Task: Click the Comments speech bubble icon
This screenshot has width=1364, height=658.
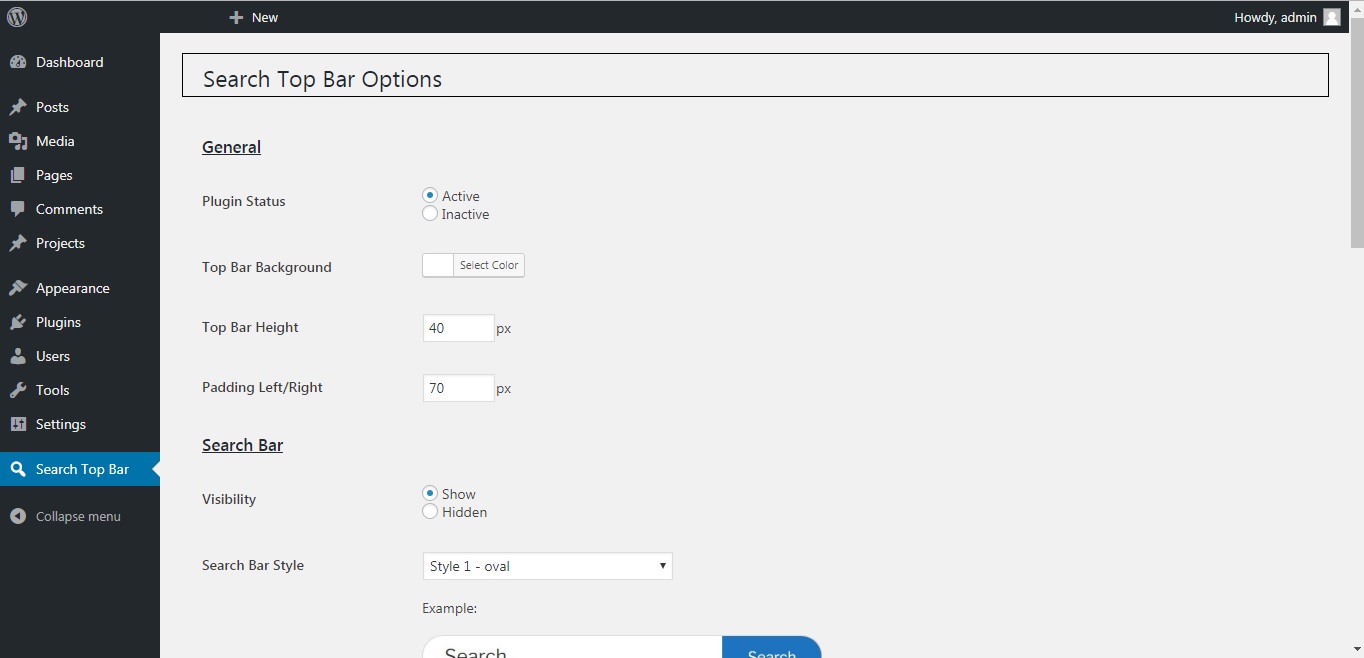Action: pos(18,209)
